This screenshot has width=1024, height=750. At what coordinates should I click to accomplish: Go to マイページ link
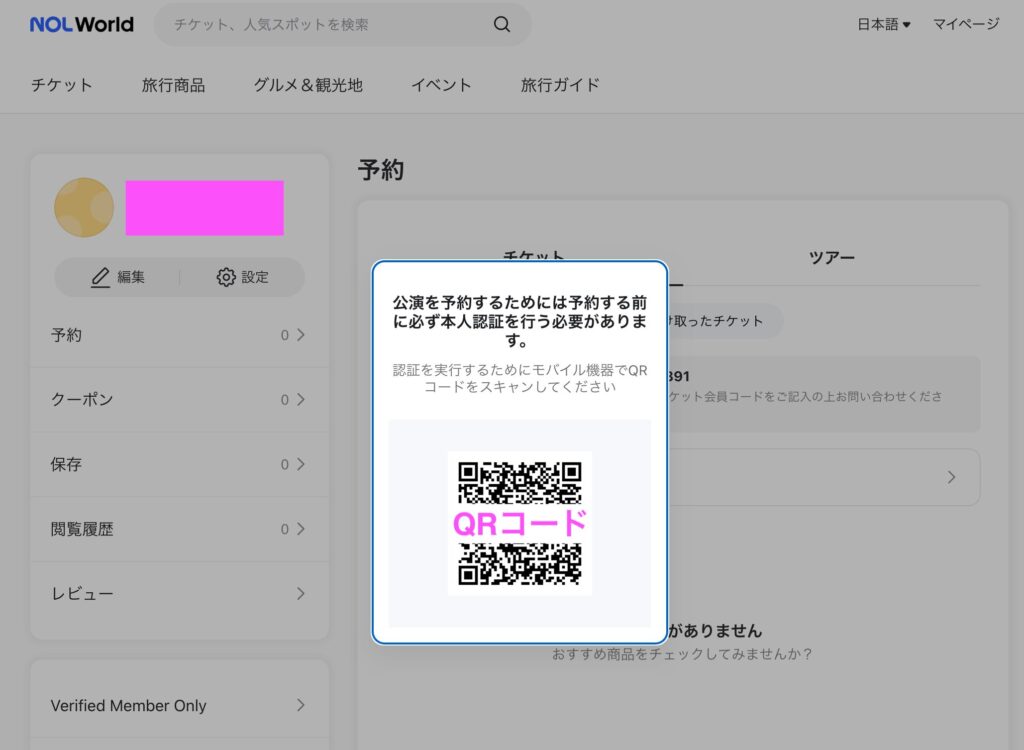point(966,24)
